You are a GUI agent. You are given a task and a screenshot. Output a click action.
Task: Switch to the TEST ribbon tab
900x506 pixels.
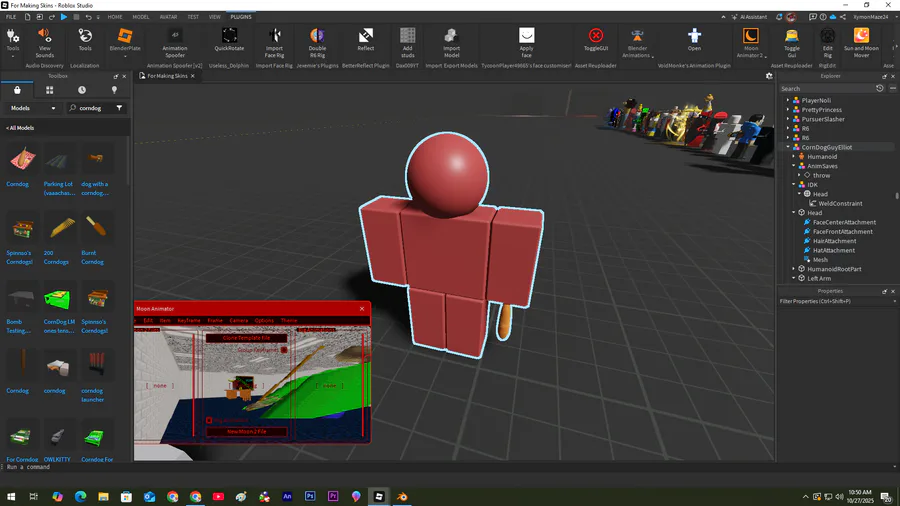click(193, 17)
